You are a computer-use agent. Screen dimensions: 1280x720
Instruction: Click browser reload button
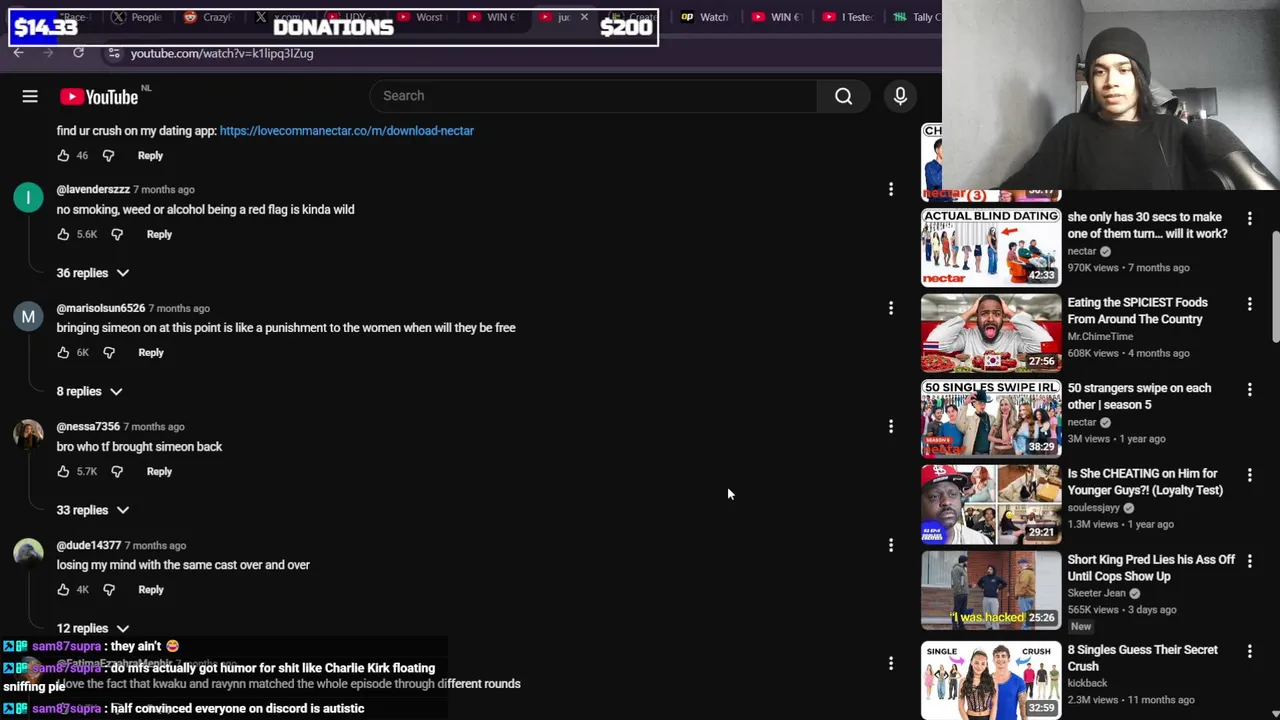pyautogui.click(x=78, y=53)
